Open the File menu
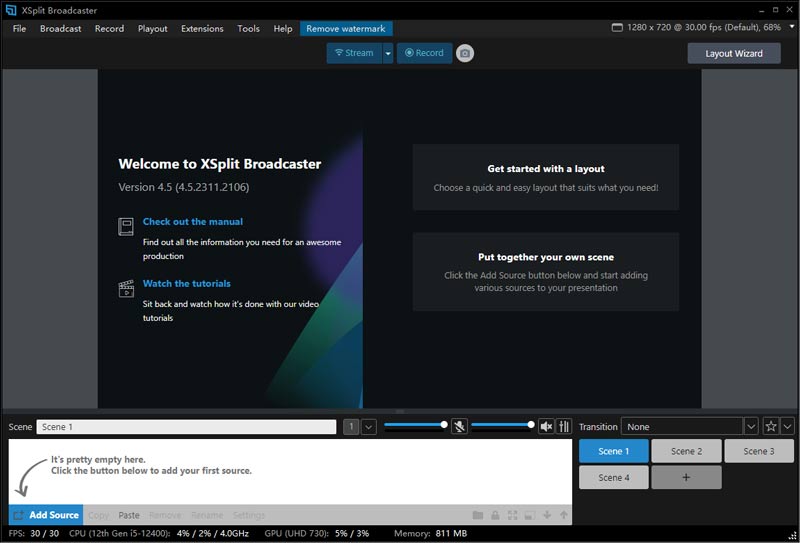 click(19, 29)
